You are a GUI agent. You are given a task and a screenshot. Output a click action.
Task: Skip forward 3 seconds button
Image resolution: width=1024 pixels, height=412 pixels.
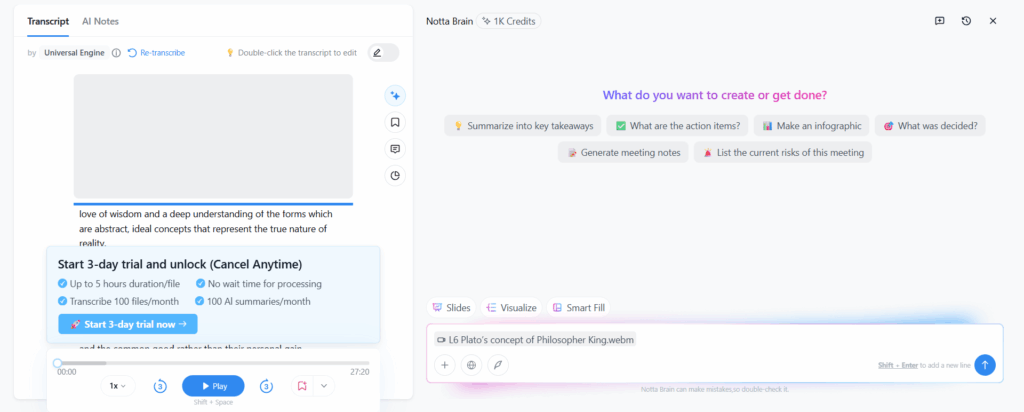click(x=266, y=387)
